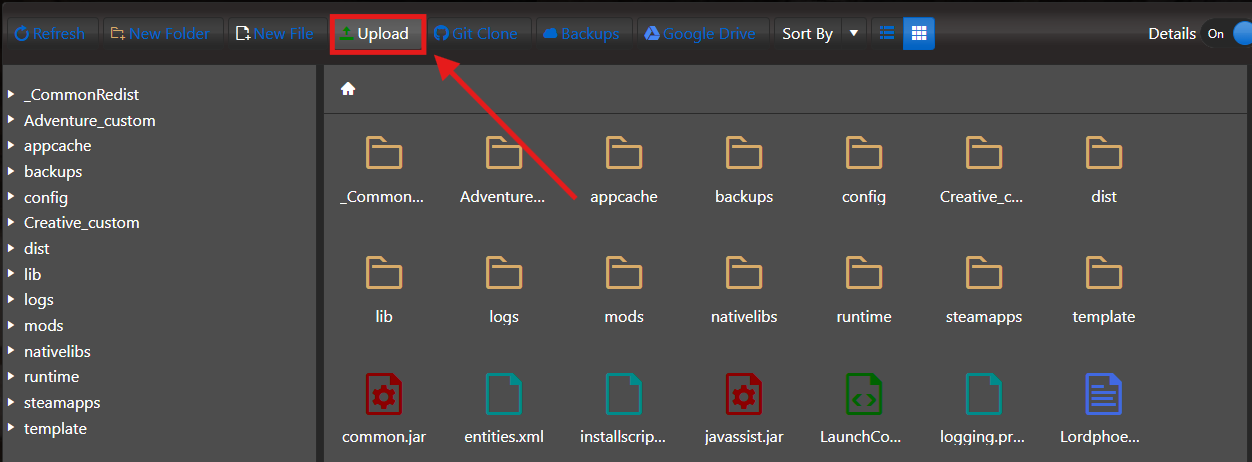The height and width of the screenshot is (462, 1252).
Task: Select Creative_custom in the sidebar tree
Action: pos(82,222)
